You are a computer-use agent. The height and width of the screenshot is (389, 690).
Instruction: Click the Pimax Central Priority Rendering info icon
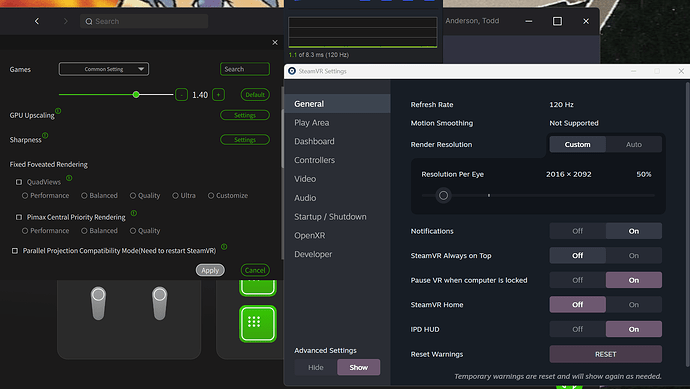coord(134,213)
